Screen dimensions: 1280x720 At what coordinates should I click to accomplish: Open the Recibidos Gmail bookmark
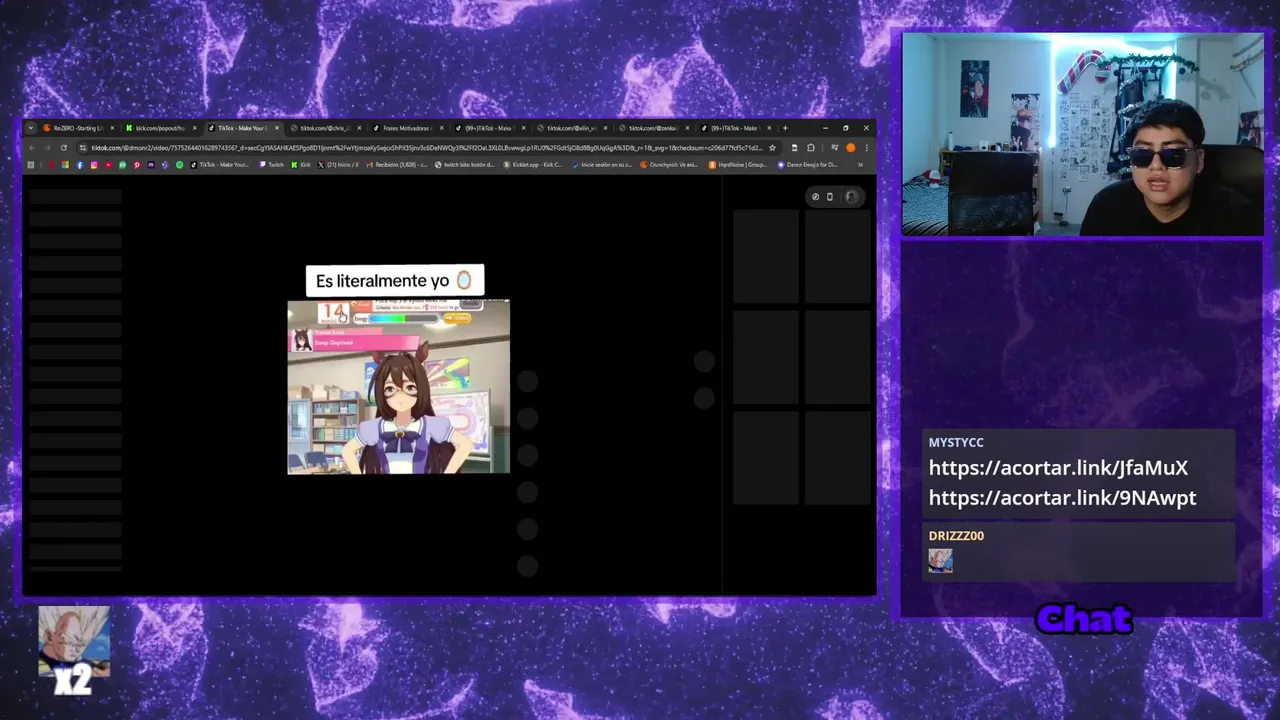coord(397,164)
